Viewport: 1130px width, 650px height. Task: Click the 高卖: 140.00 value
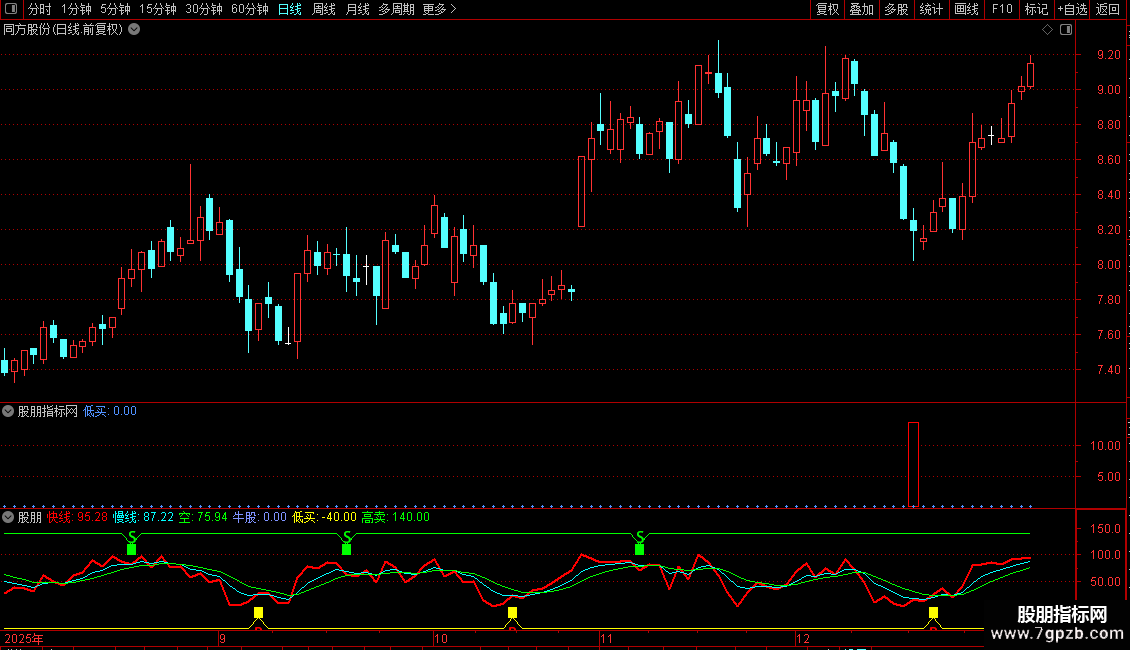(x=396, y=517)
